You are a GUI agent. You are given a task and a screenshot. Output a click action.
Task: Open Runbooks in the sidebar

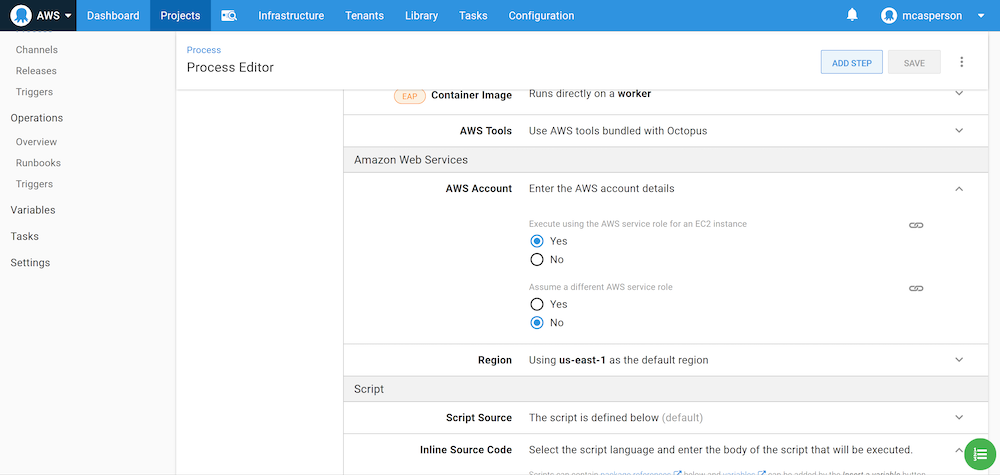38,163
